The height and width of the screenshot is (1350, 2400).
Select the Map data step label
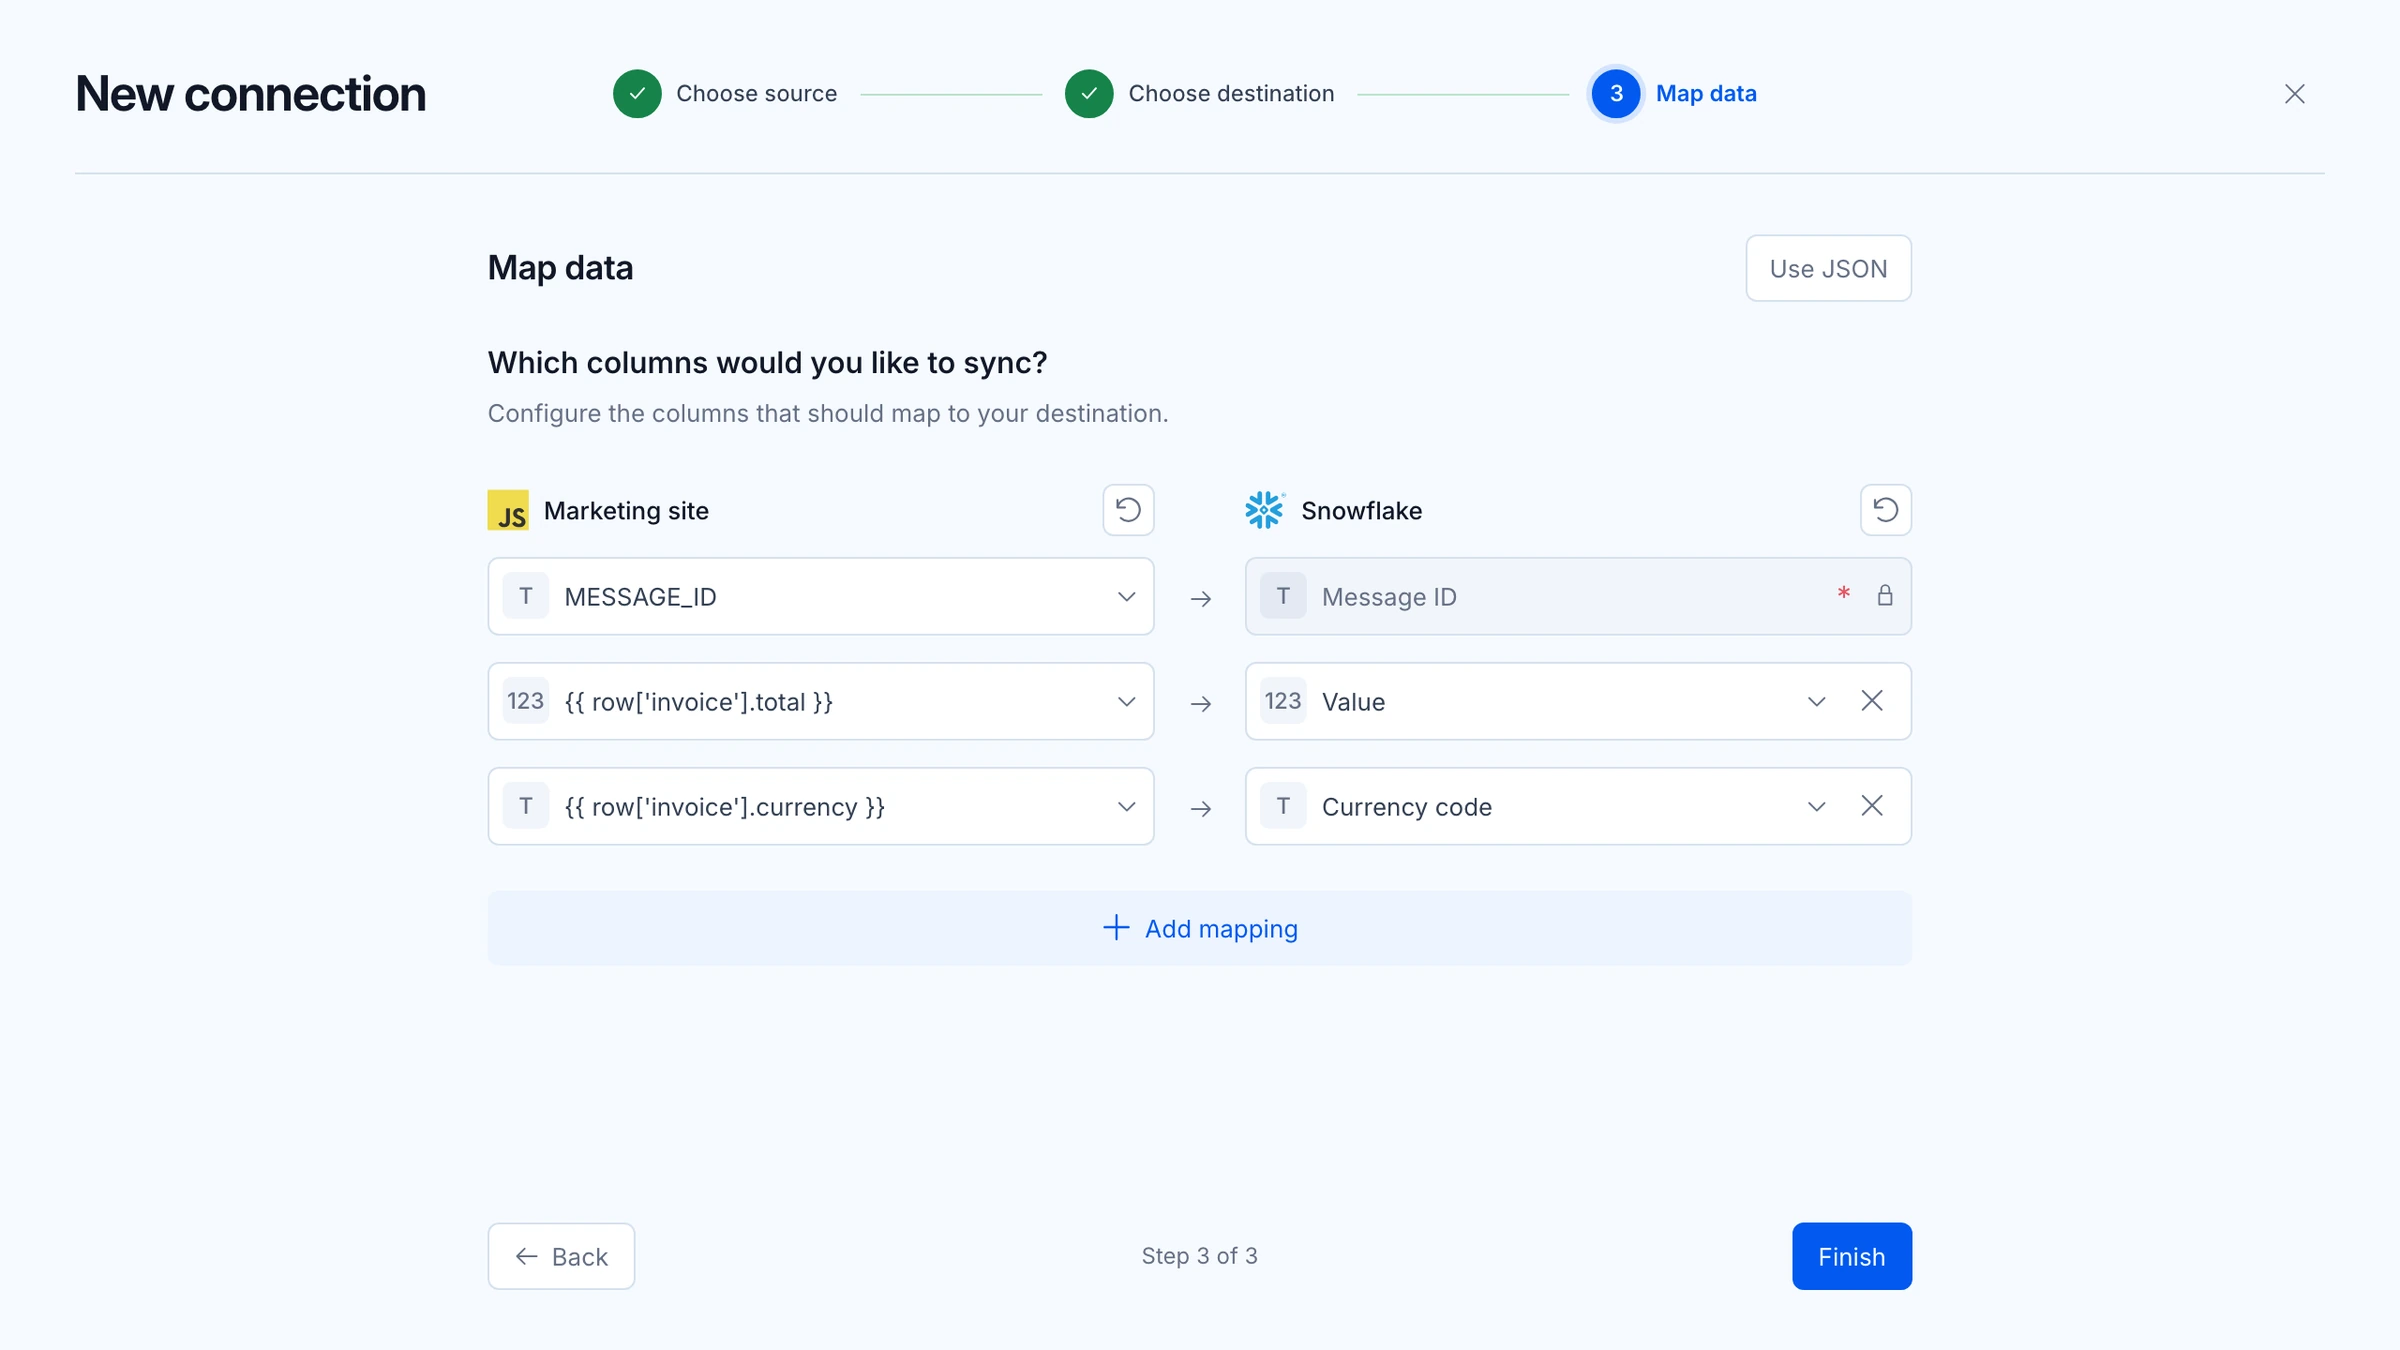(x=1706, y=94)
